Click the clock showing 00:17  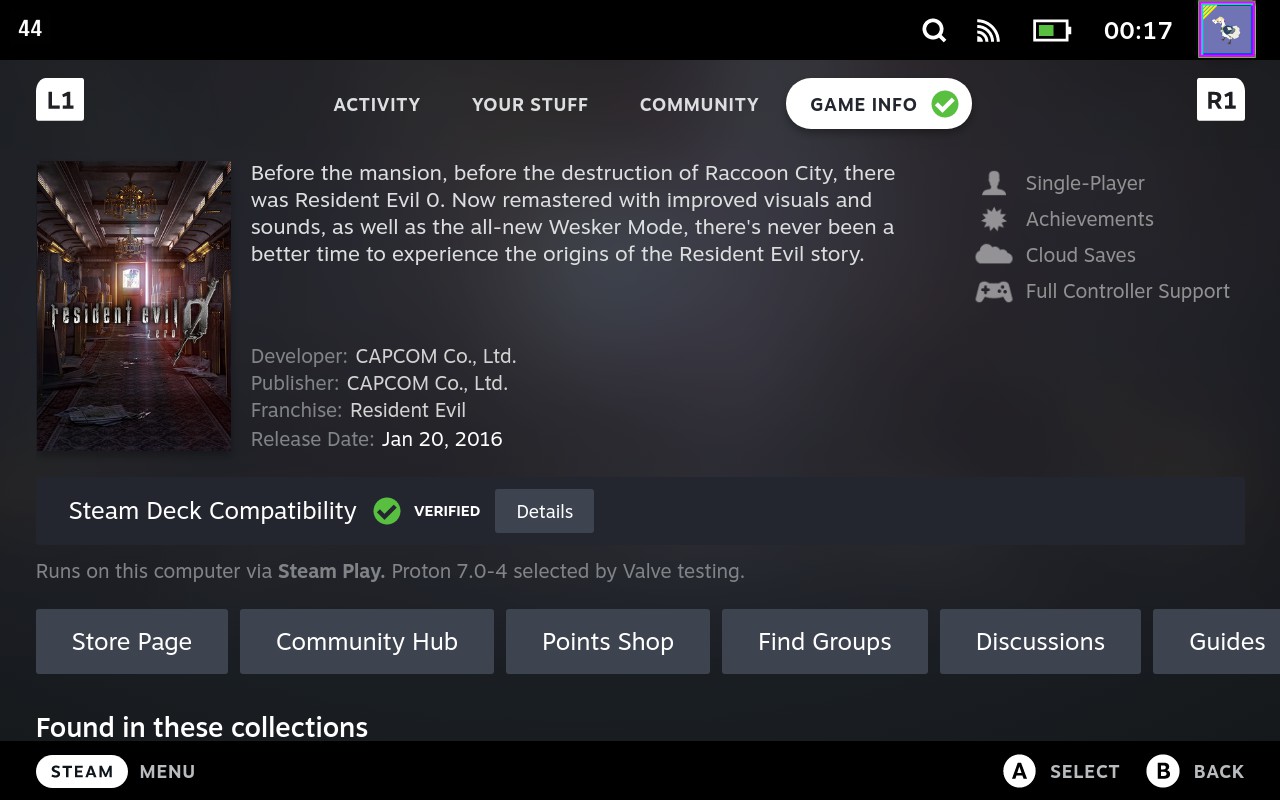click(x=1138, y=31)
